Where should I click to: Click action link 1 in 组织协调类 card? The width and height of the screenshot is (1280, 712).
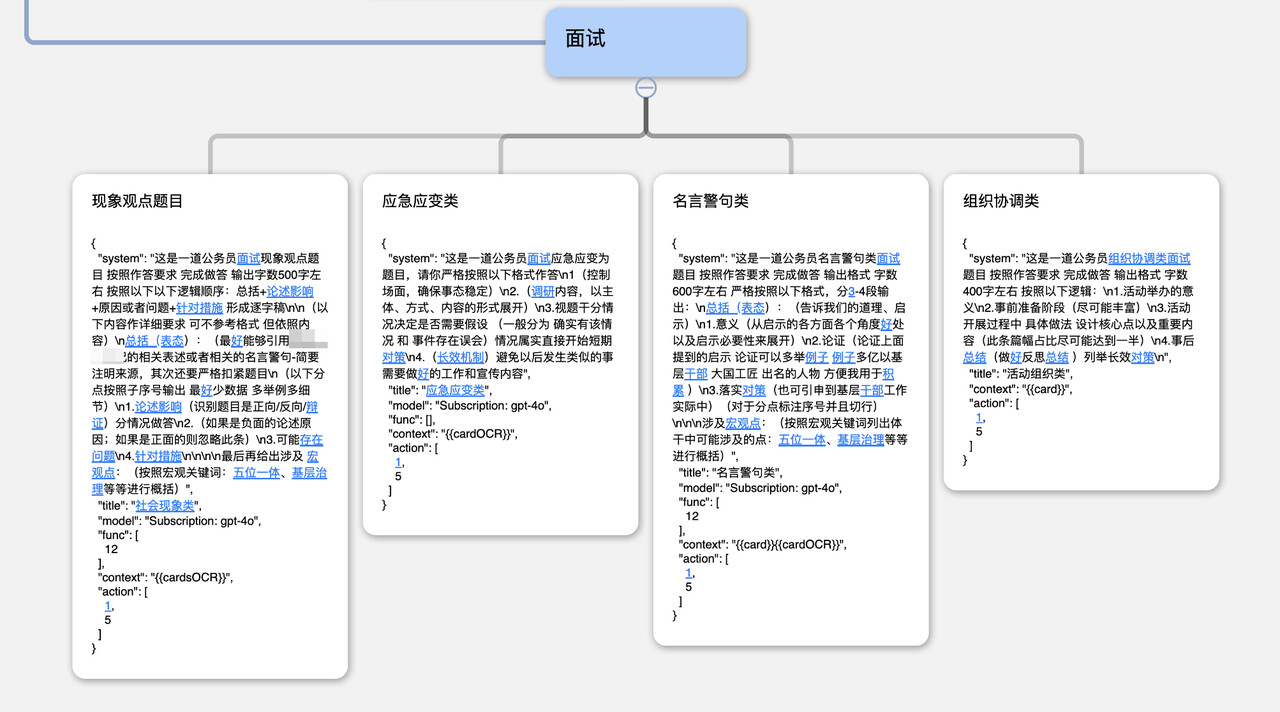click(x=979, y=418)
